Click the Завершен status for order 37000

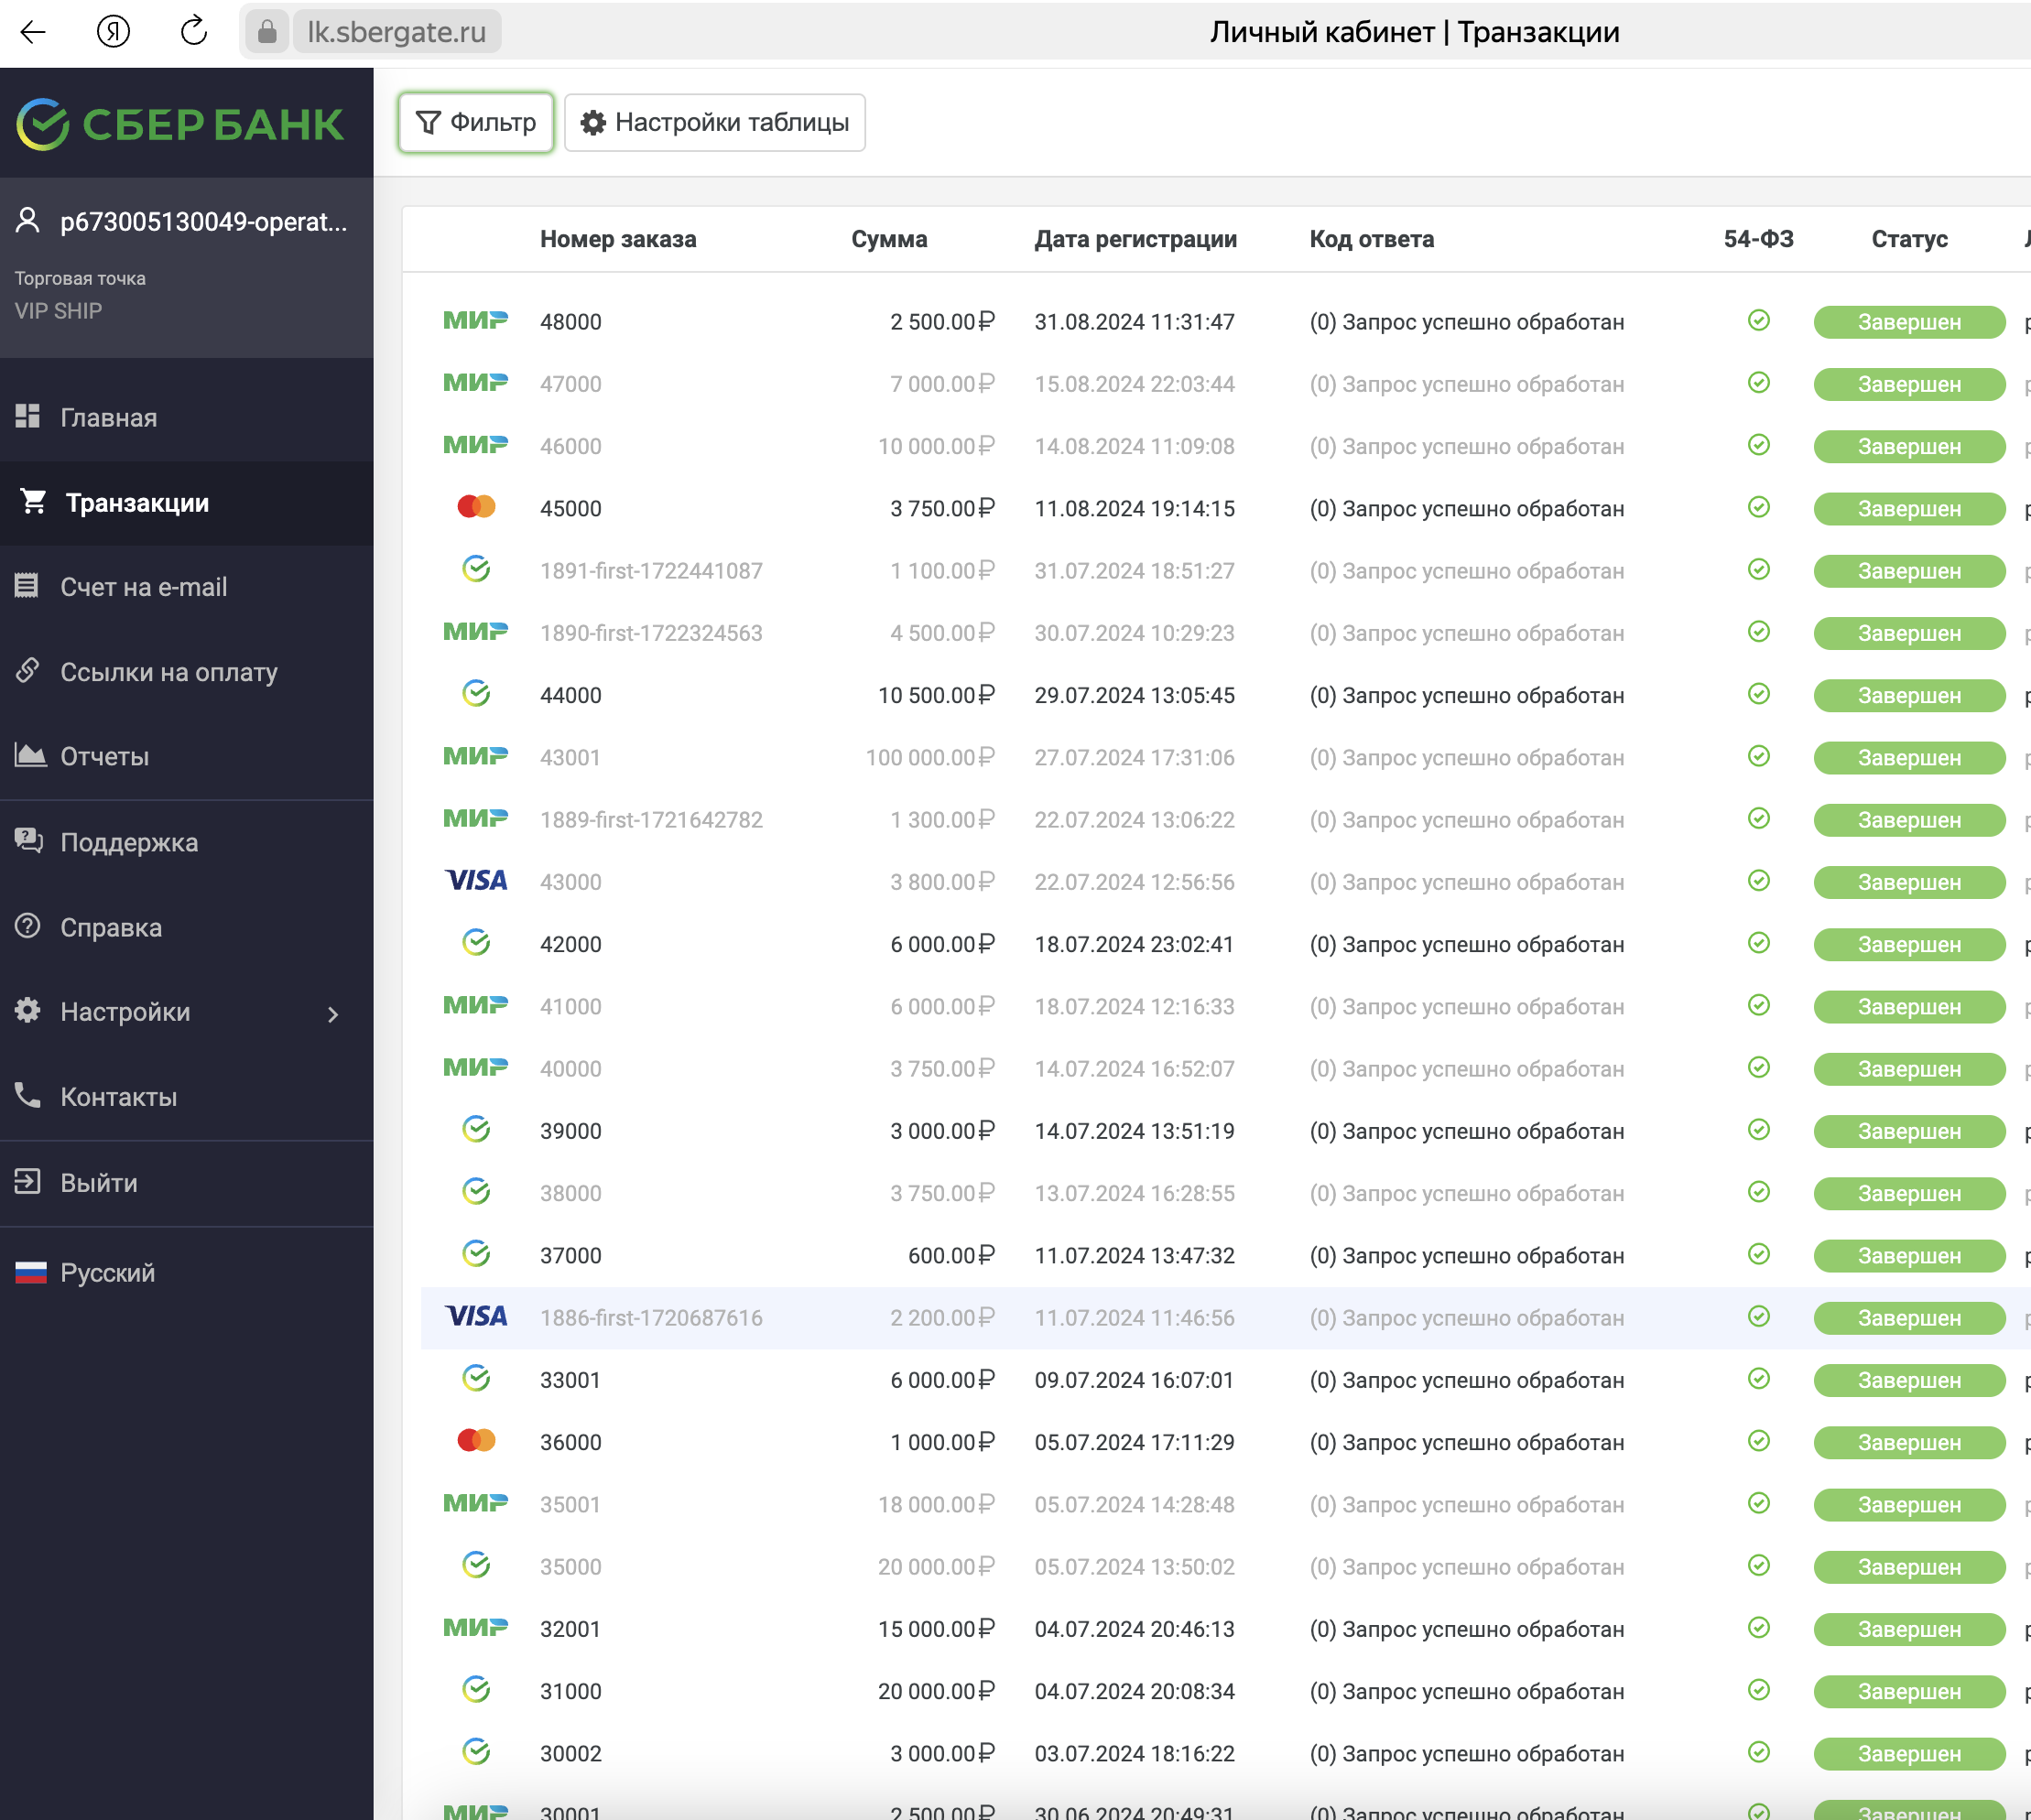(1909, 1255)
